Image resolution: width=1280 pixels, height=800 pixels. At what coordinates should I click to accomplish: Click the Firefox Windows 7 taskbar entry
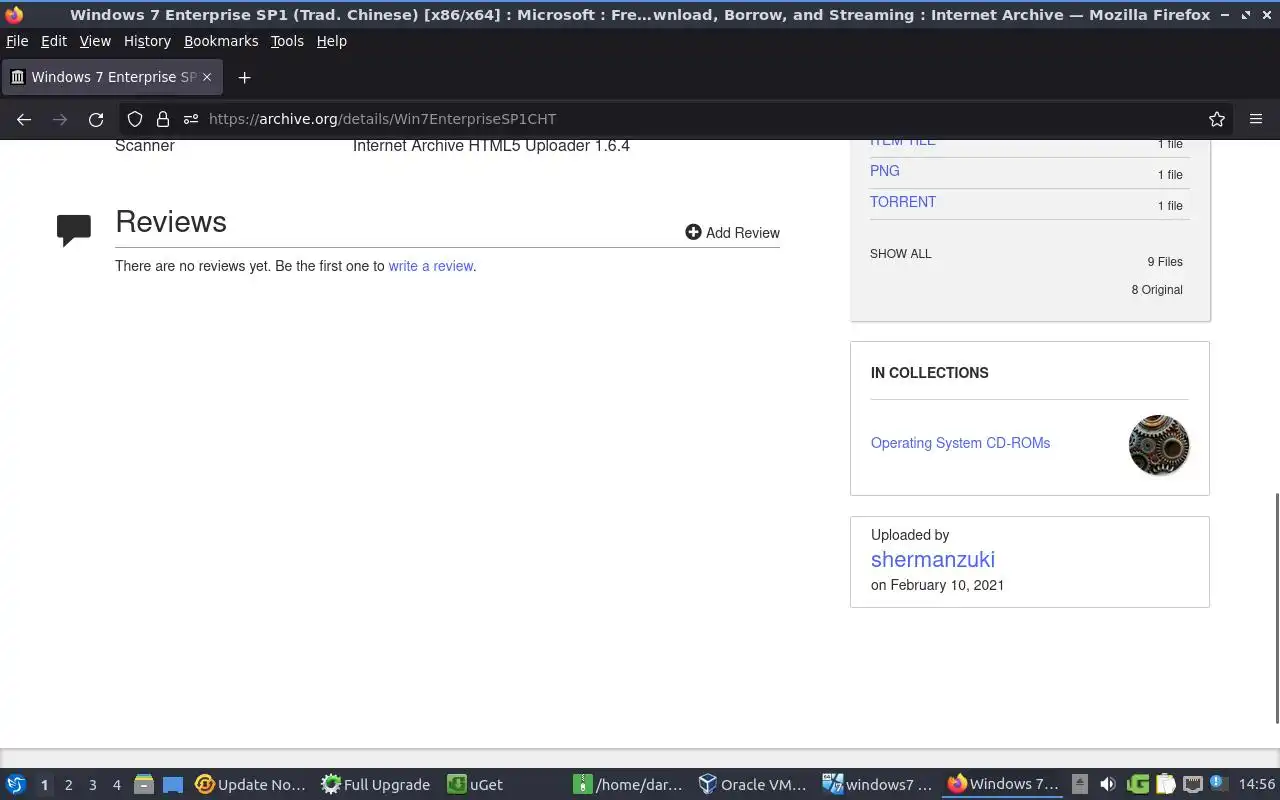(1003, 785)
